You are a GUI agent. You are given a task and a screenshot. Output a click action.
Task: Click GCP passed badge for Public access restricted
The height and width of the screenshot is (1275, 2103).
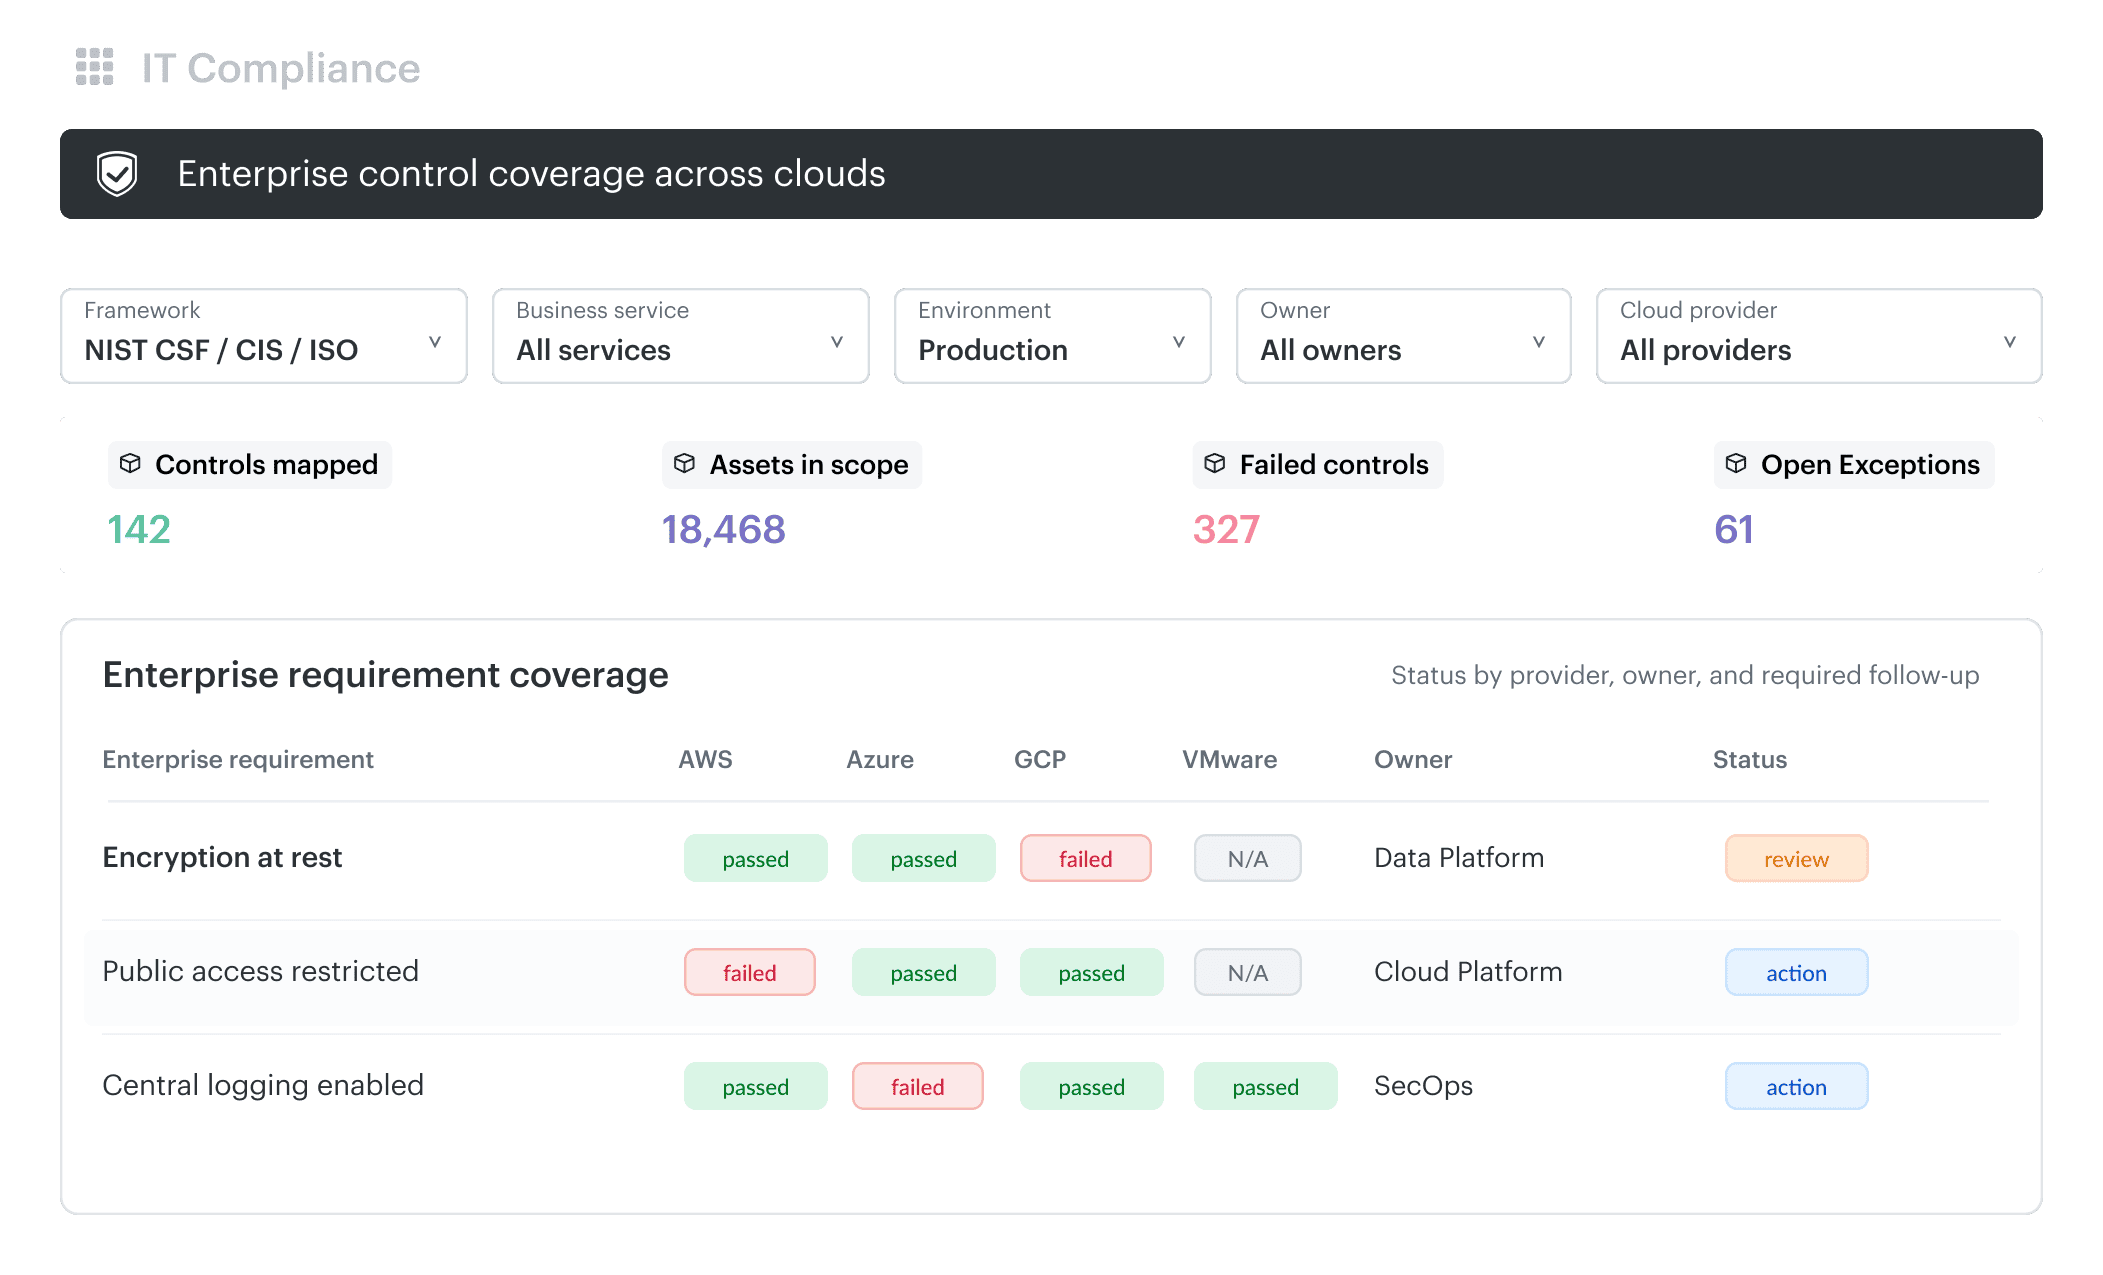pos(1092,972)
